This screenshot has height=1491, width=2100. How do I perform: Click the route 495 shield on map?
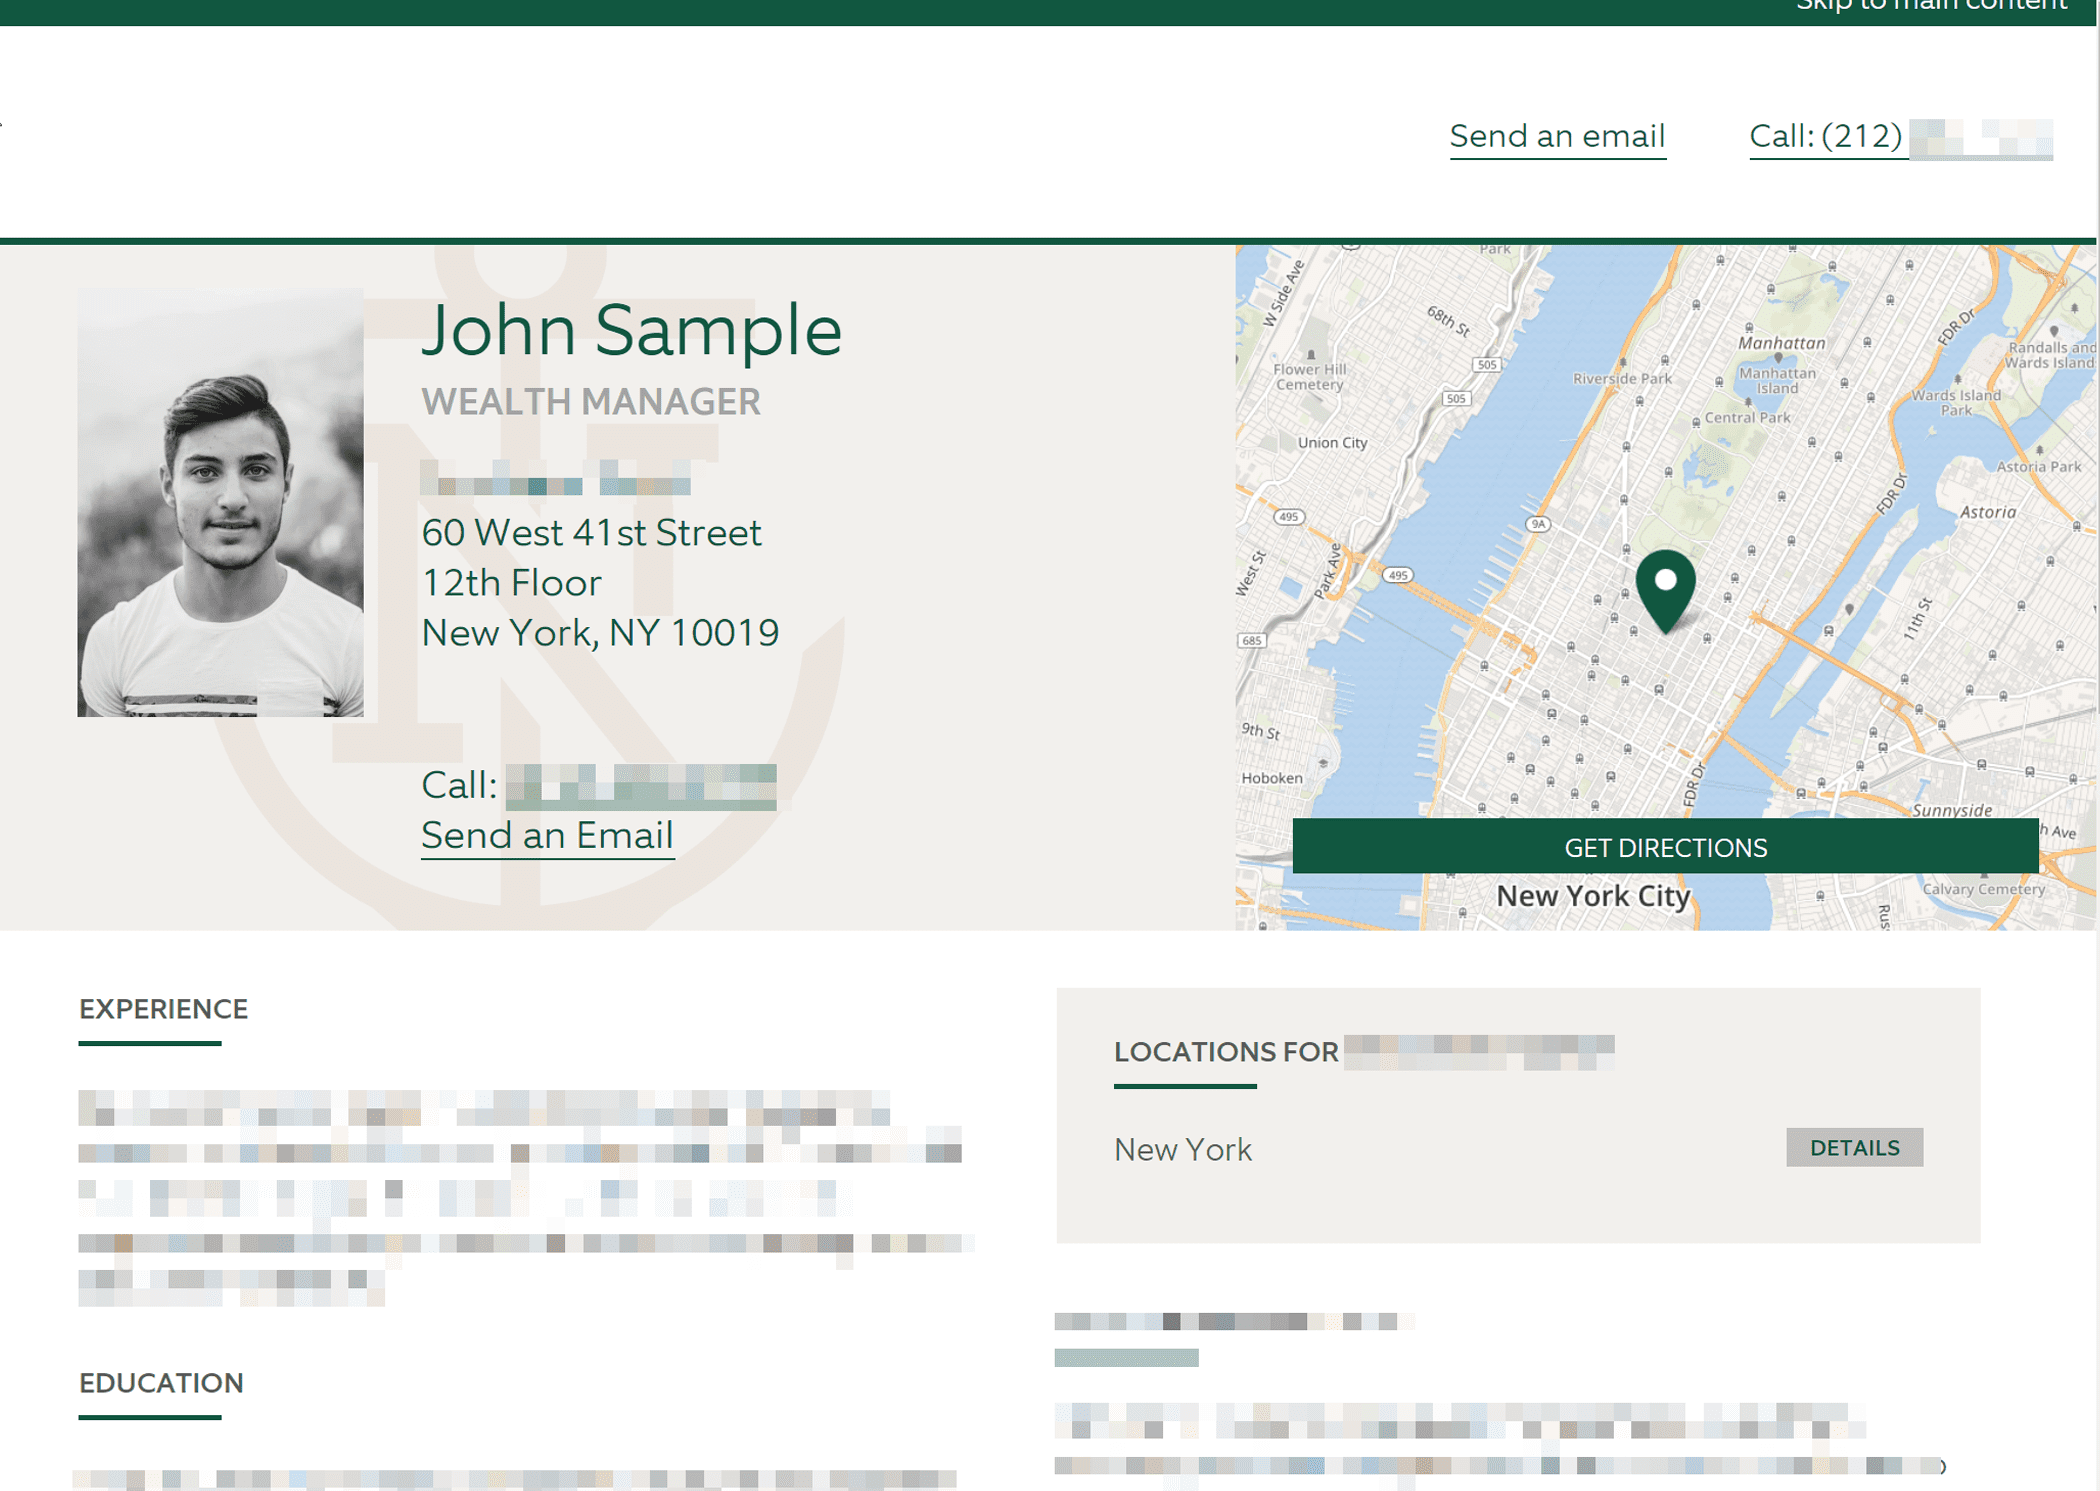(1397, 575)
